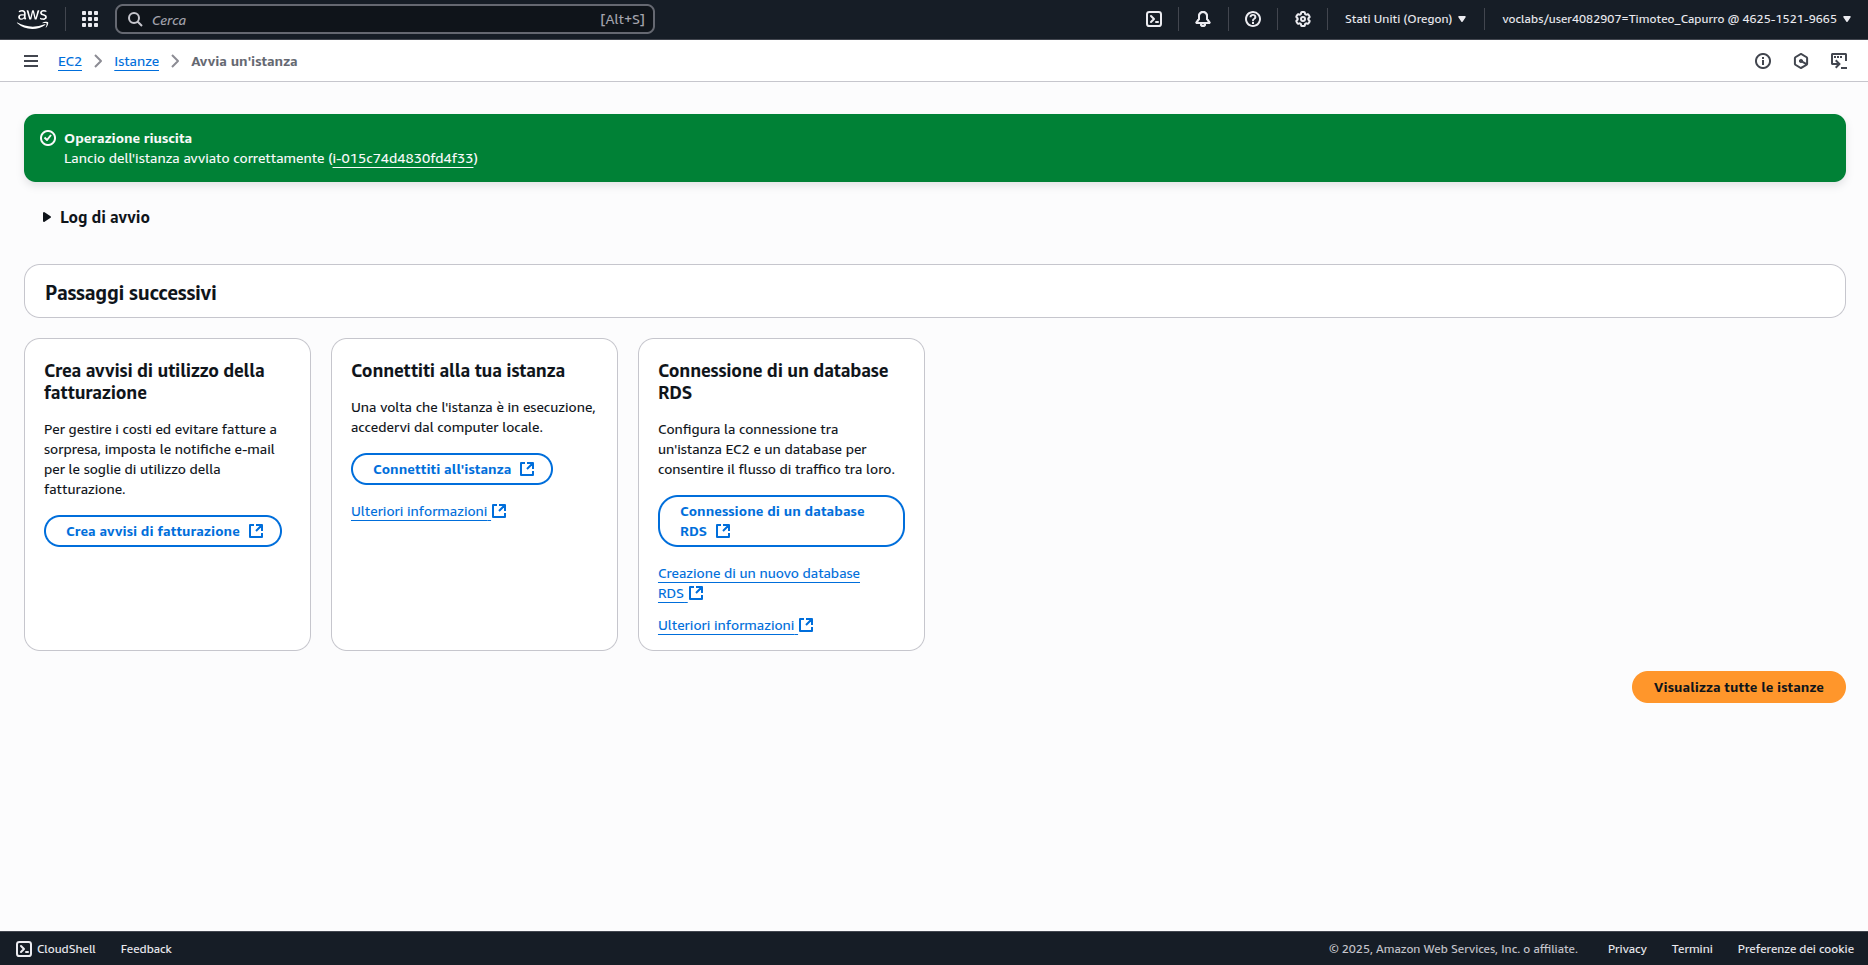Open the help question mark icon
Viewport: 1868px width, 965px height.
[1253, 19]
